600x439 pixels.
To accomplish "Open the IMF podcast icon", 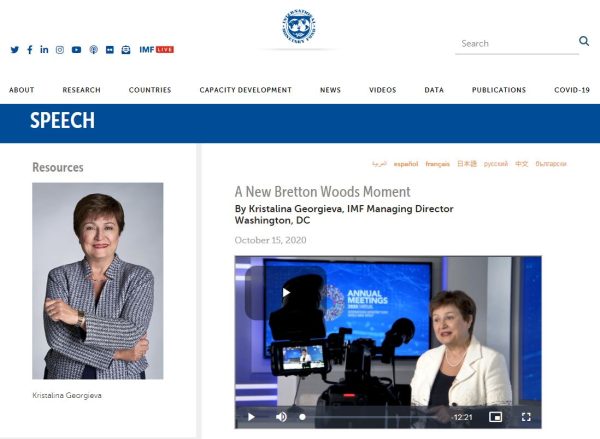I will [93, 50].
